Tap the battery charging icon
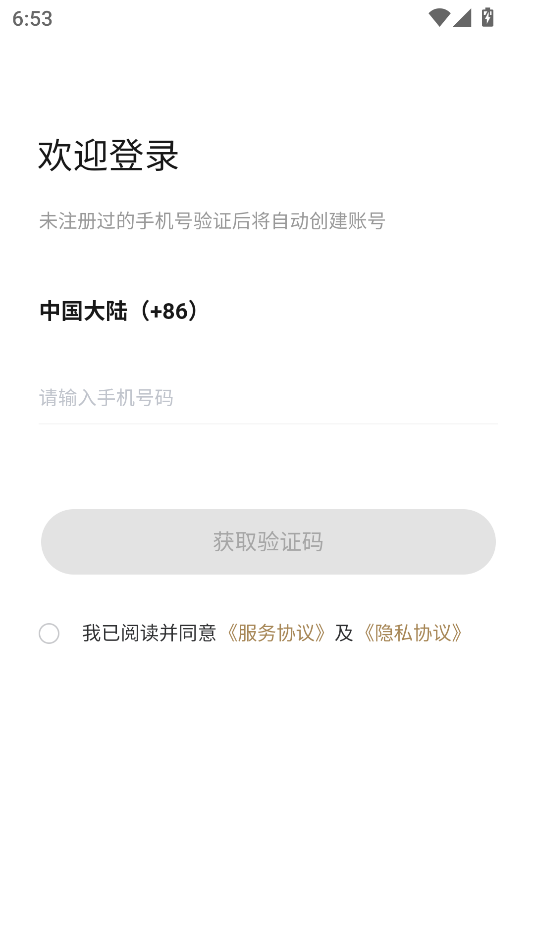The image size is (535, 951). [x=488, y=17]
